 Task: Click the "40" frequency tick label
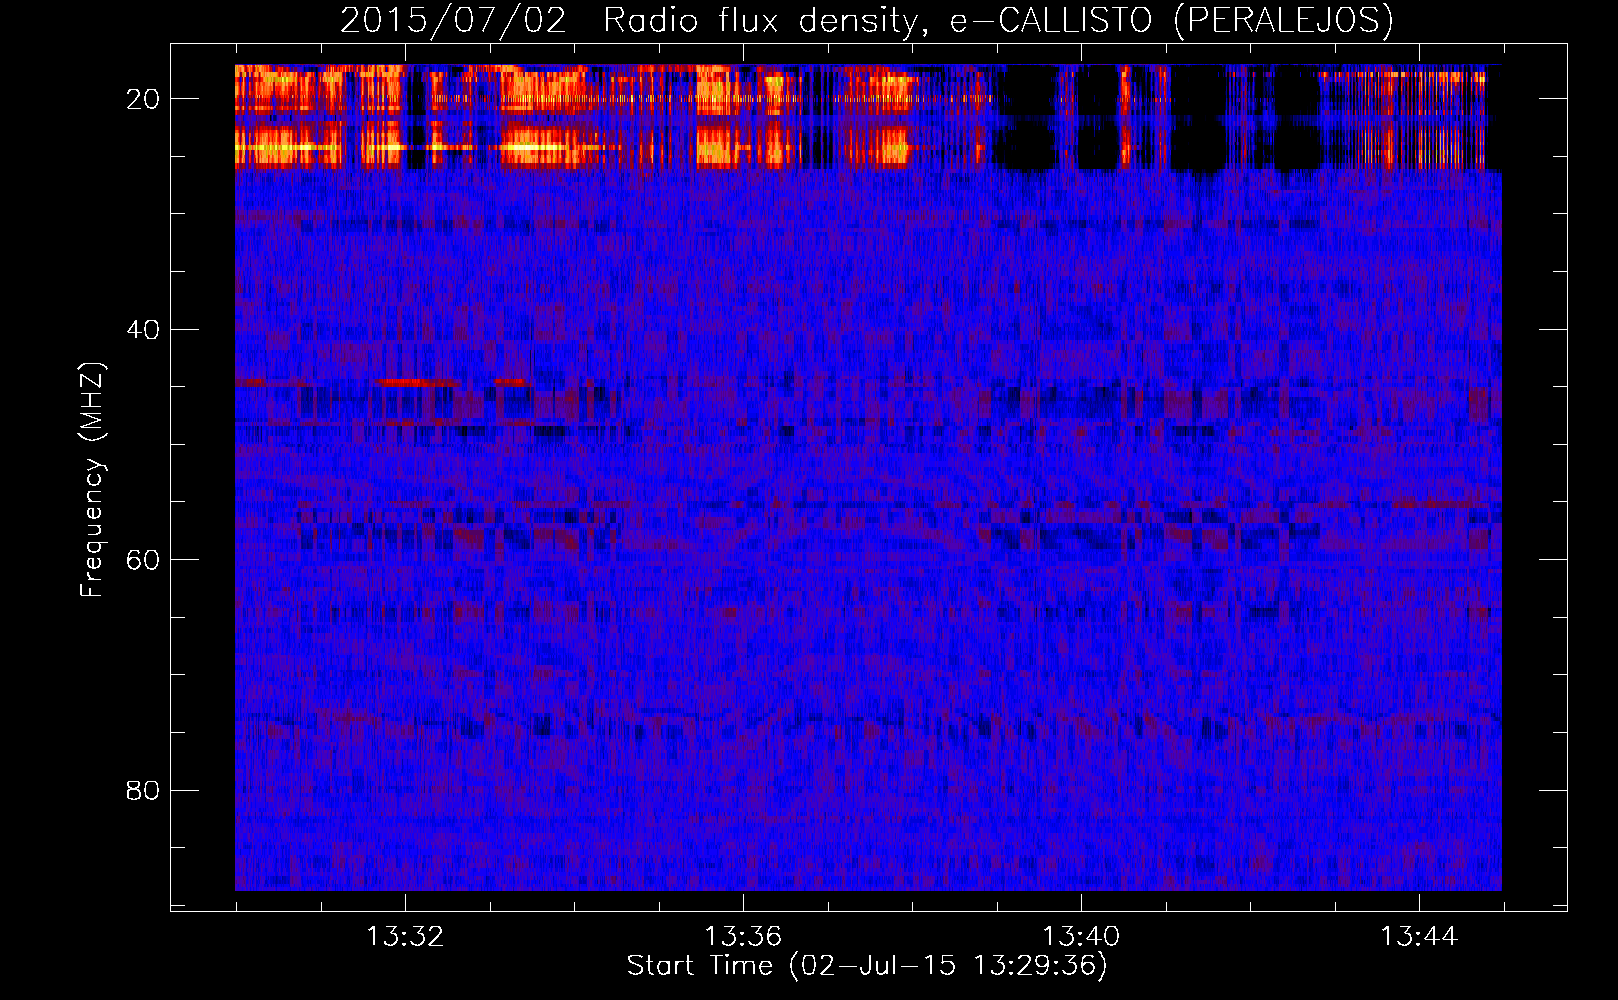(143, 330)
